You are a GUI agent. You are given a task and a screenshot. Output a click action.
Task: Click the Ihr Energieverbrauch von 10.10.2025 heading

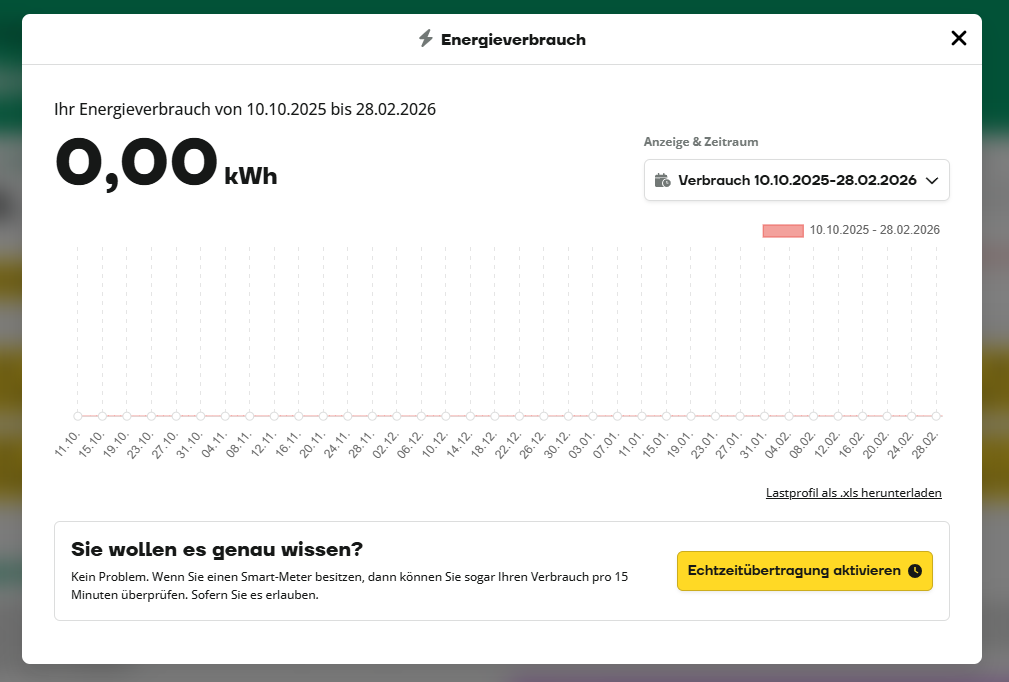(x=245, y=109)
